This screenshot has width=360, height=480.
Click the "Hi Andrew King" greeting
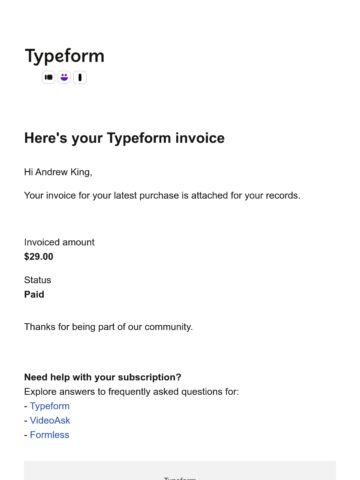pyautogui.click(x=58, y=172)
